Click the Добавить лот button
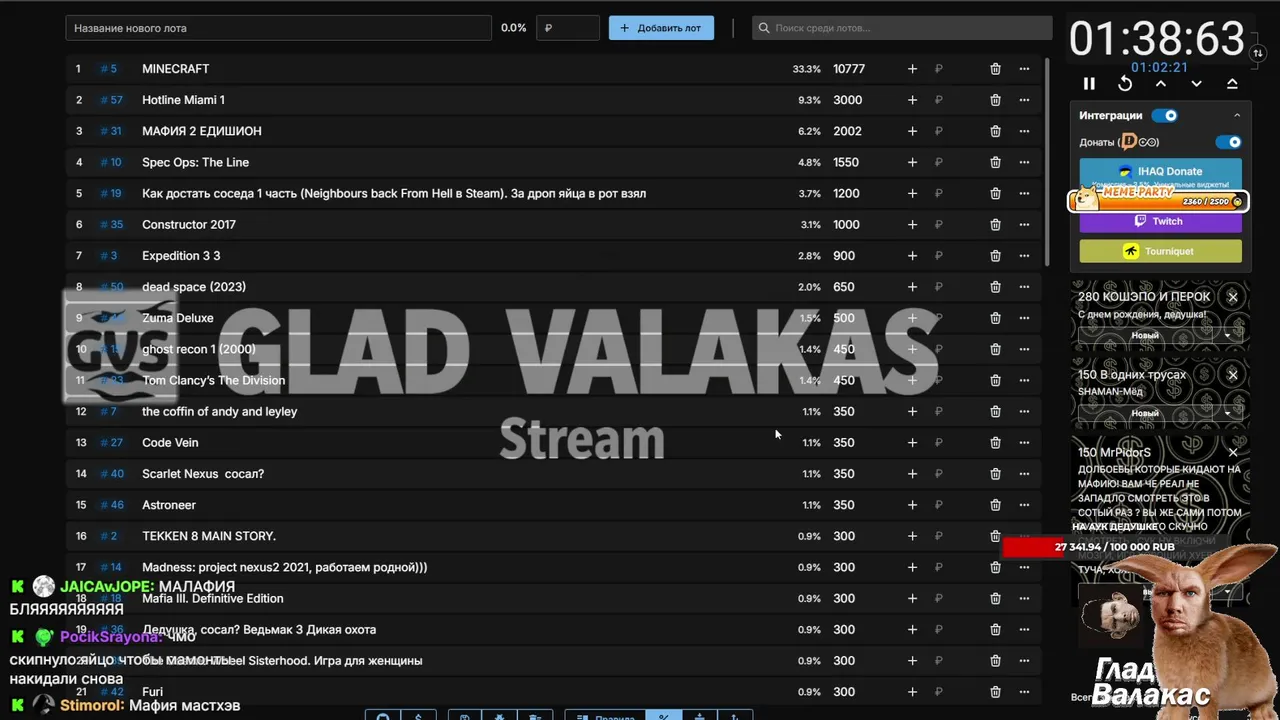This screenshot has height=720, width=1280. pyautogui.click(x=661, y=28)
